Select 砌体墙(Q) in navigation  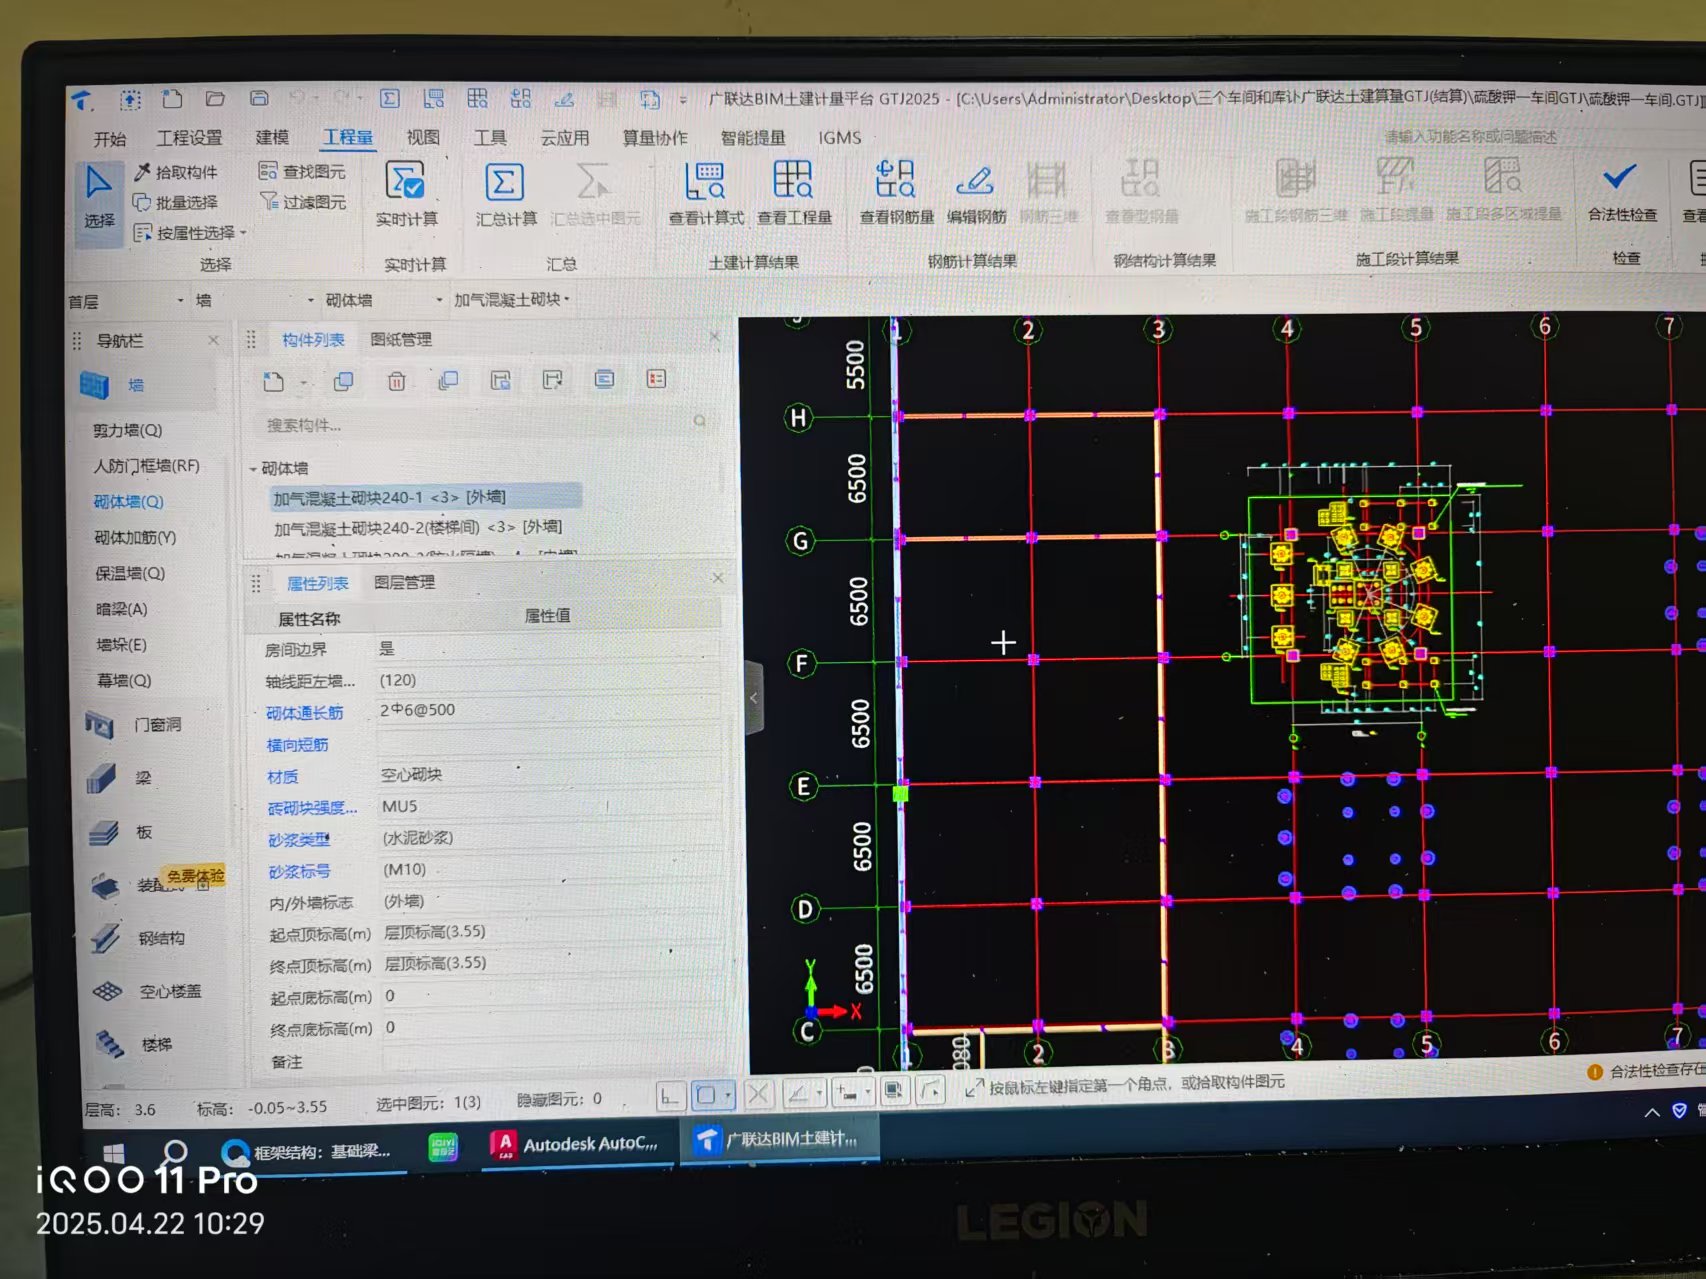point(129,502)
